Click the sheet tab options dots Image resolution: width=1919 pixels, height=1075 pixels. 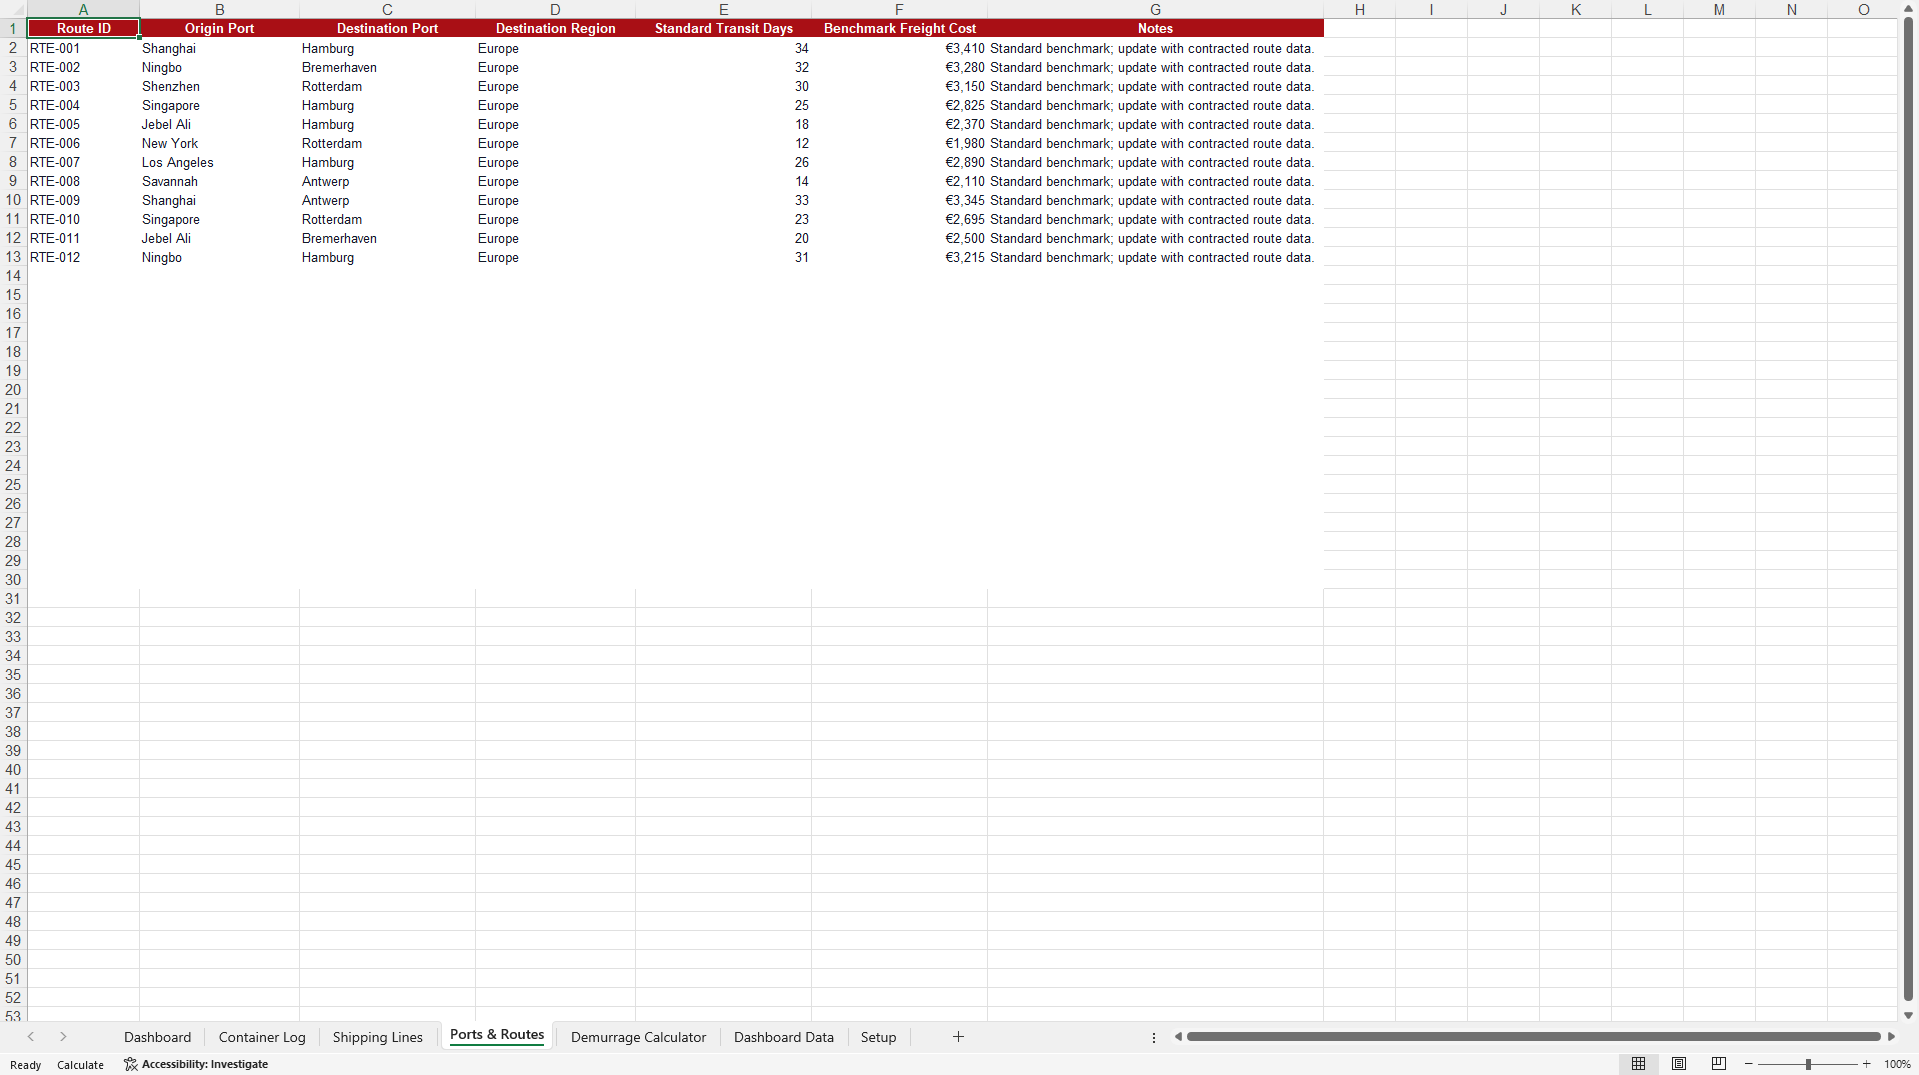[1154, 1037]
